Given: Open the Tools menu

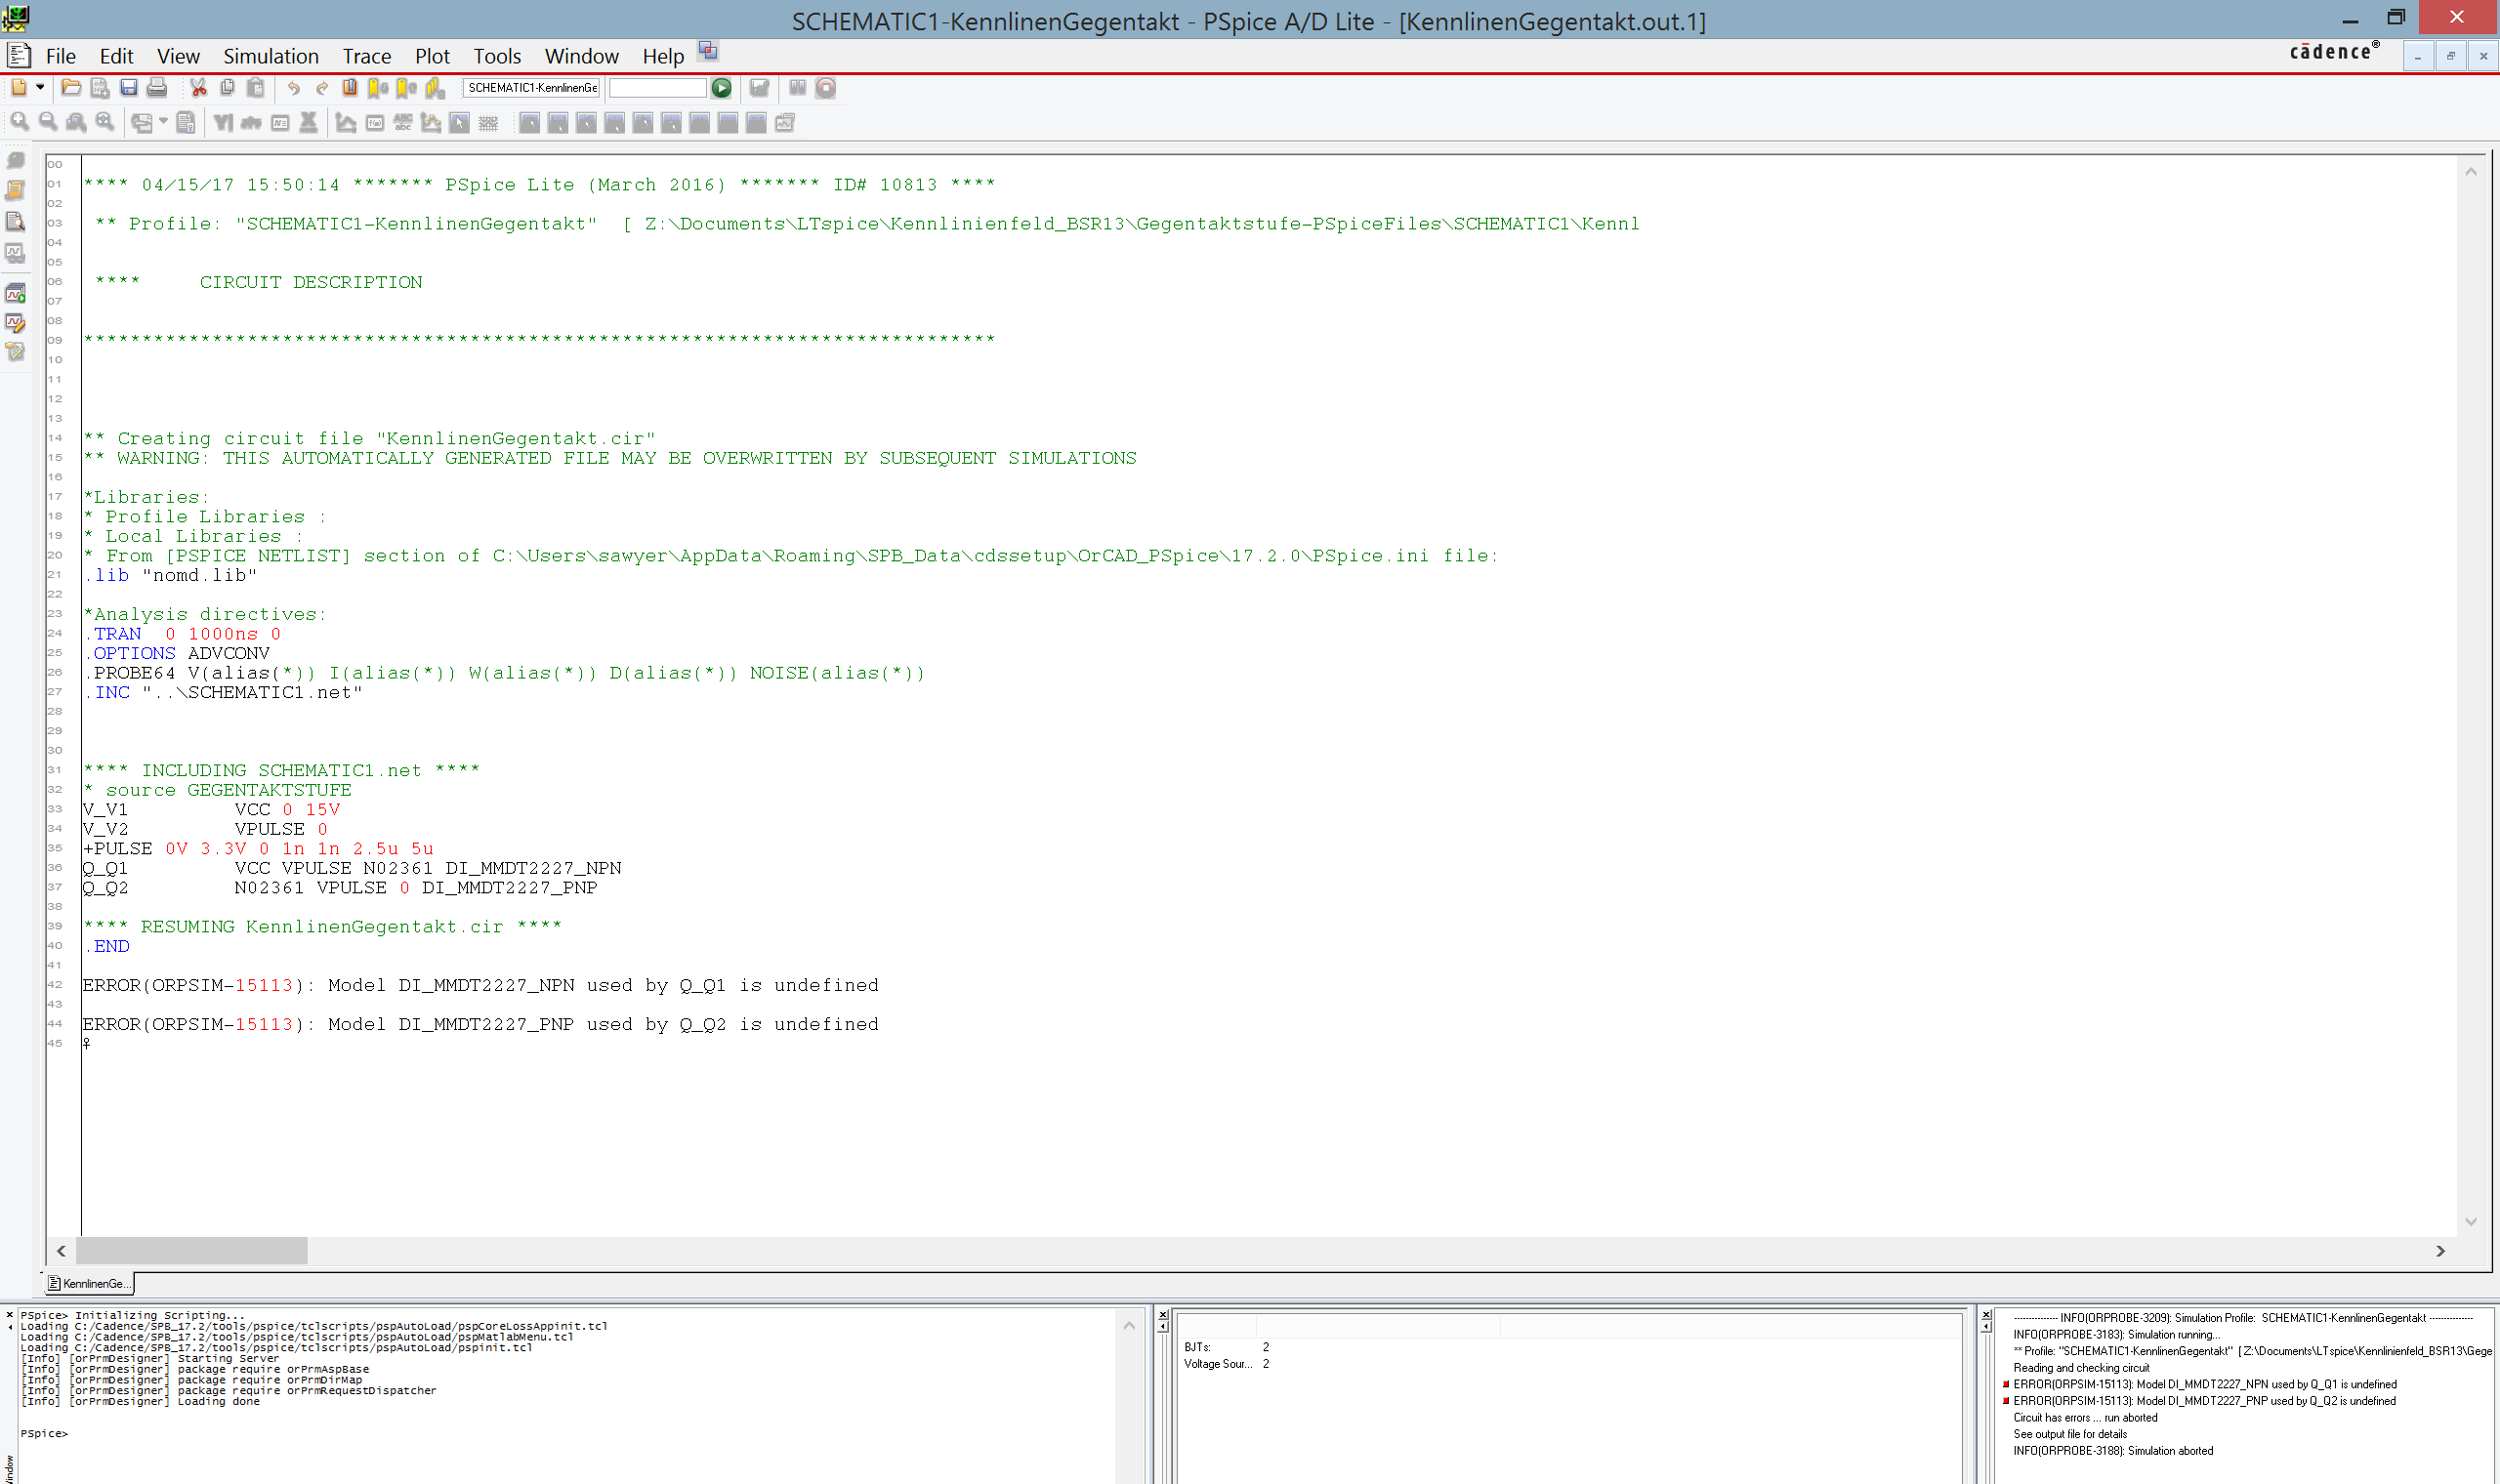Looking at the screenshot, I should (497, 56).
